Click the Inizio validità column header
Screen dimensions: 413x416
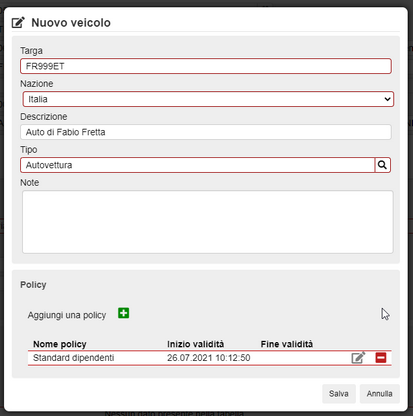[x=195, y=344]
